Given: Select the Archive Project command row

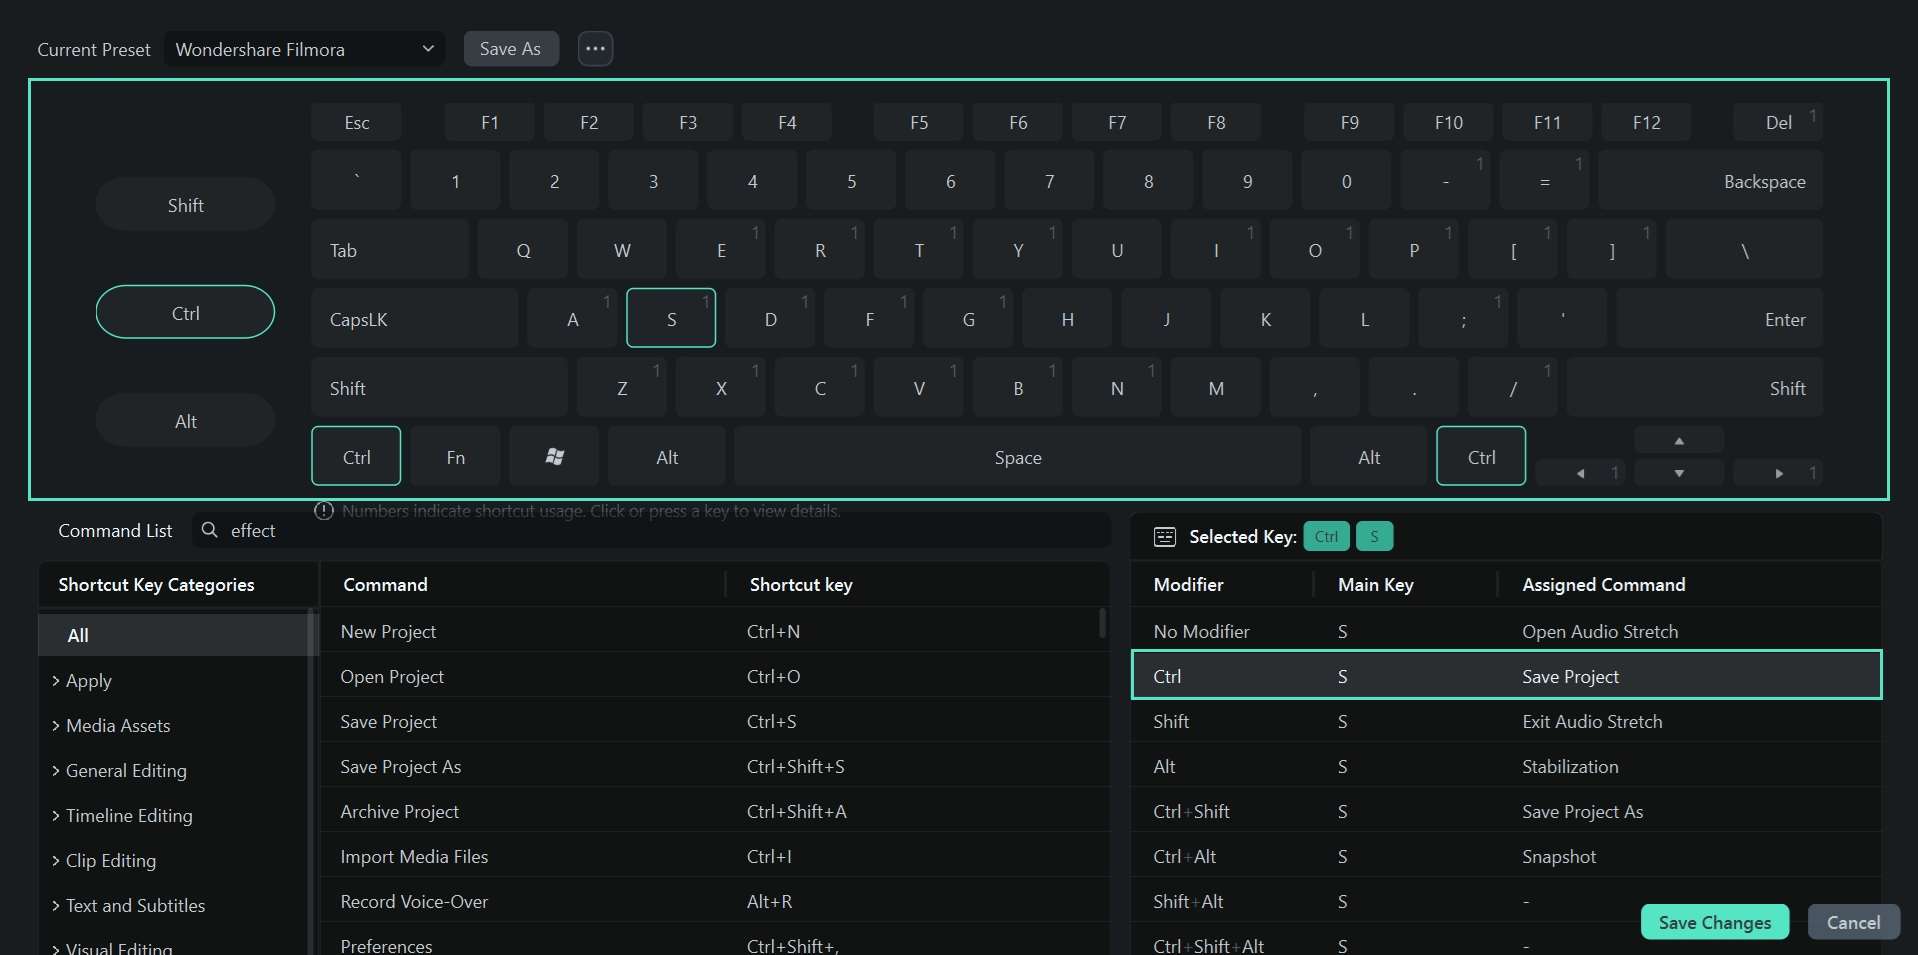Looking at the screenshot, I should click(714, 811).
